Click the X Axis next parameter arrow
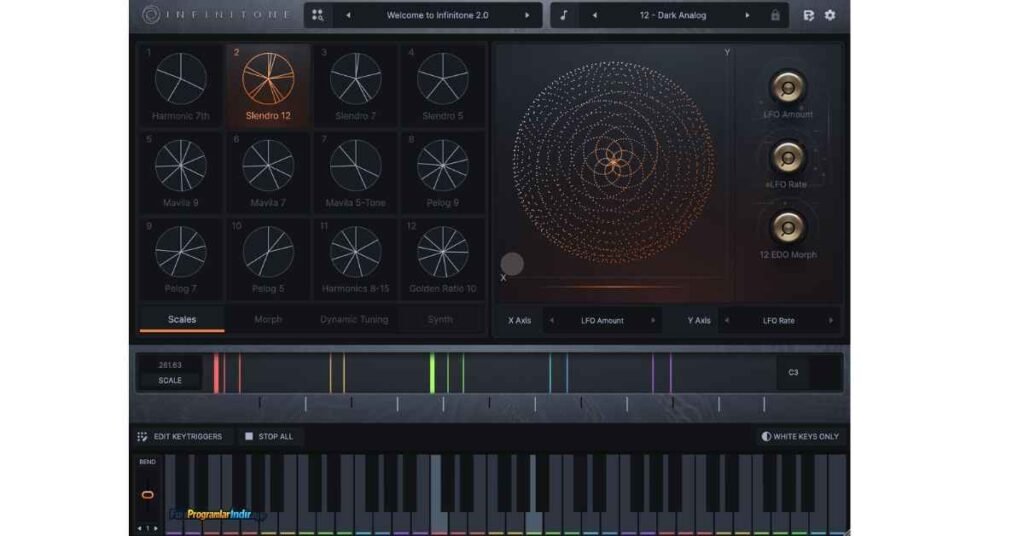 click(x=652, y=321)
